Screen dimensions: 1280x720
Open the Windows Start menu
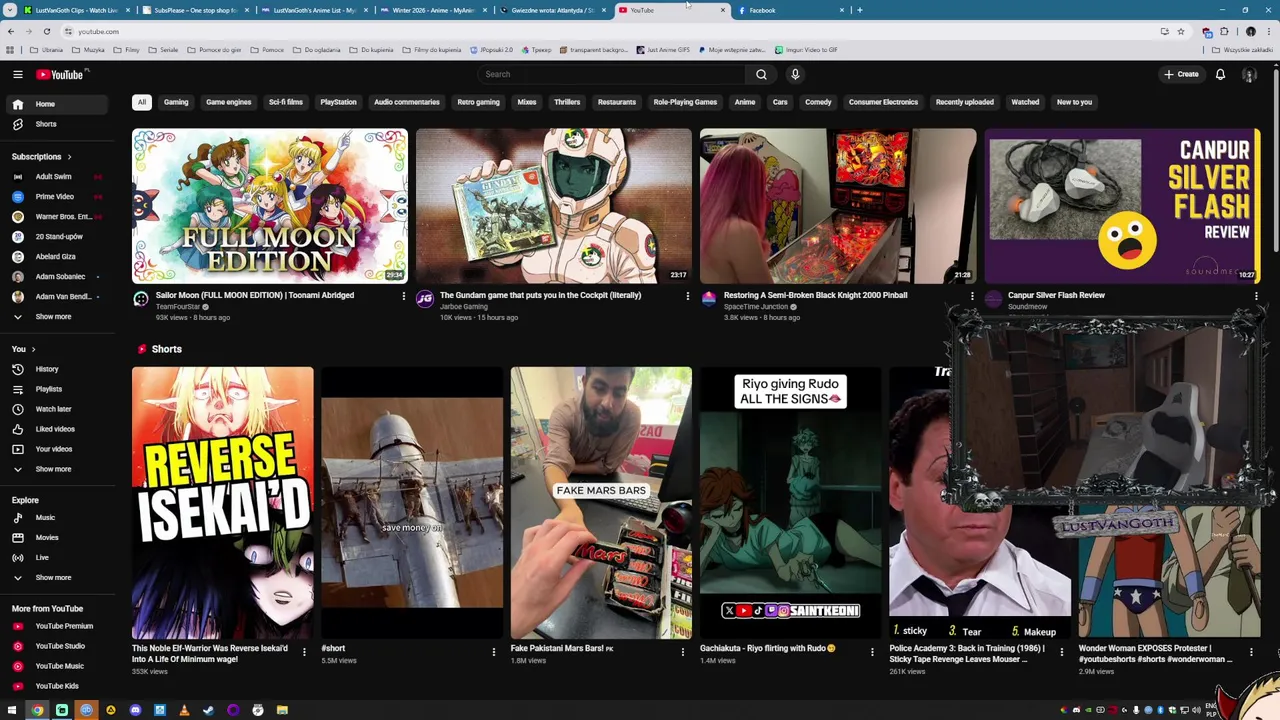pyautogui.click(x=12, y=710)
